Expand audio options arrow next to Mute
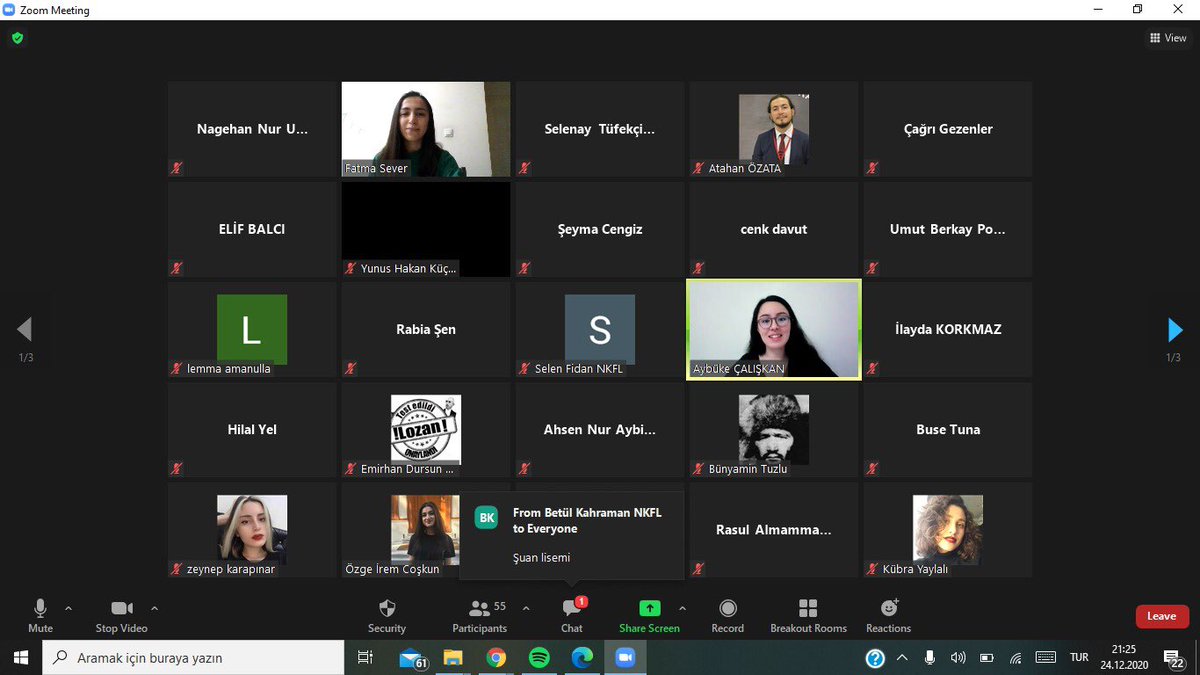 click(x=68, y=608)
